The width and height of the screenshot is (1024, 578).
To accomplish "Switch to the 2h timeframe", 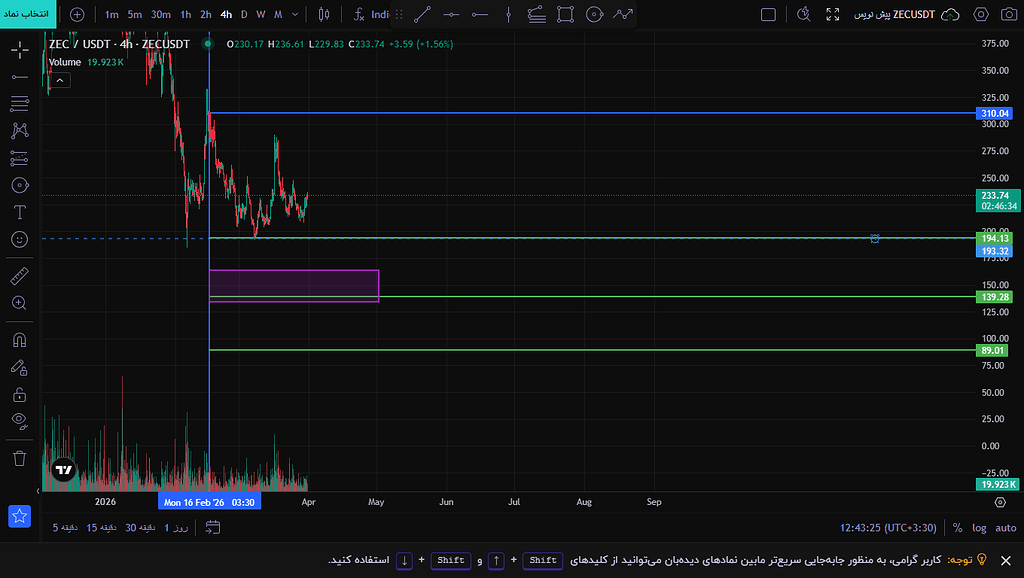I will click(x=206, y=14).
